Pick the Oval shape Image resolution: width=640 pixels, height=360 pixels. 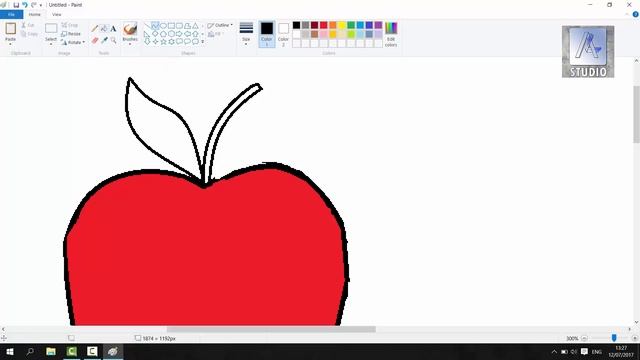click(163, 26)
